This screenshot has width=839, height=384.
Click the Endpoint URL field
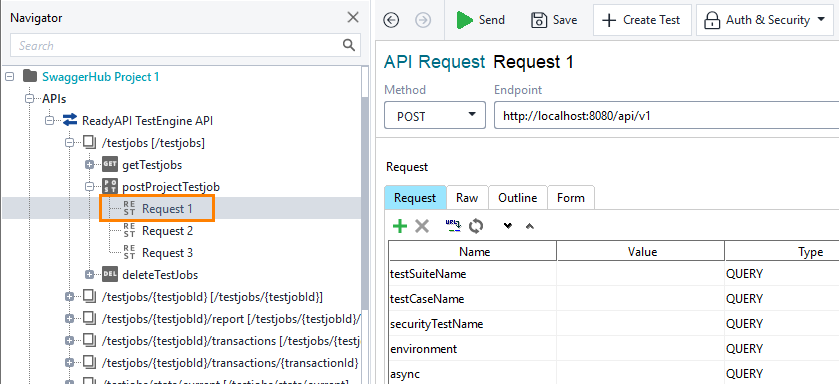(666, 116)
